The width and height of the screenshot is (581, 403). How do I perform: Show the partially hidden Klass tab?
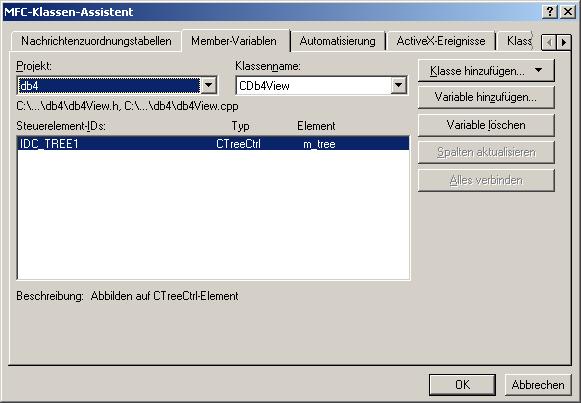pyautogui.click(x=519, y=41)
